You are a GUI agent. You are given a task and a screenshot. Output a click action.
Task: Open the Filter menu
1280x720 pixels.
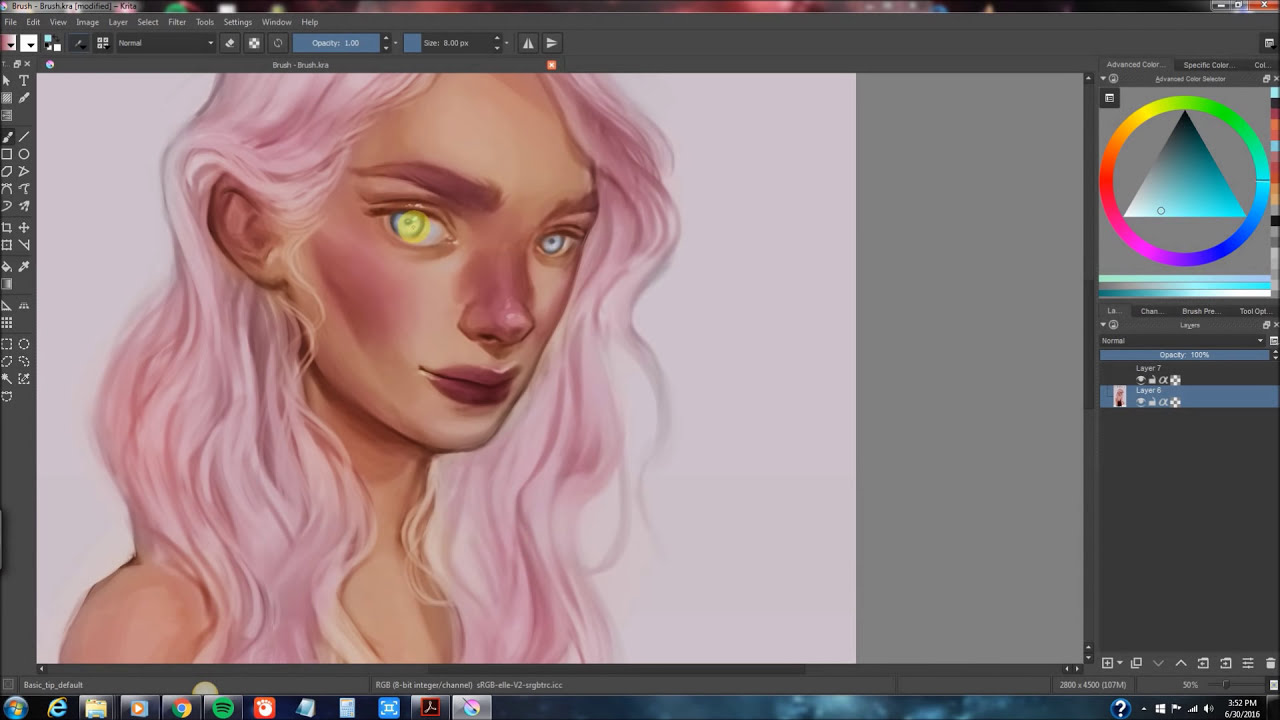click(x=177, y=22)
